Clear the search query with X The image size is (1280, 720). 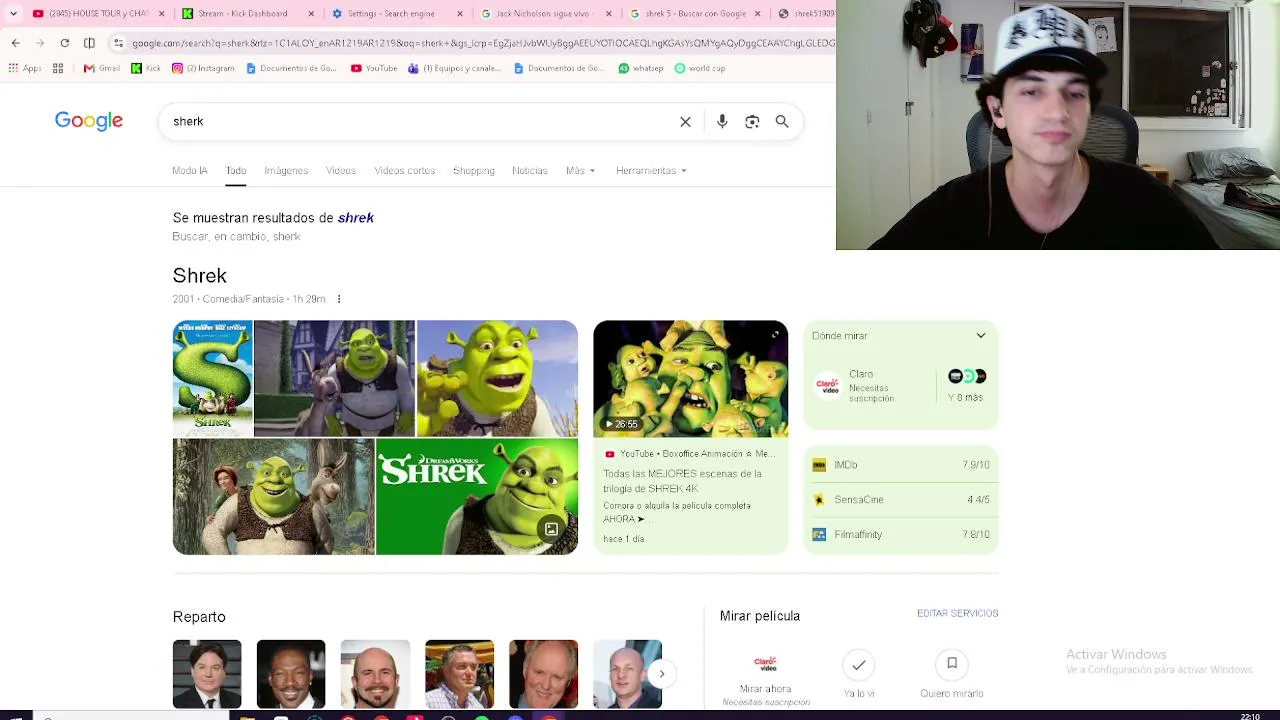pos(685,122)
